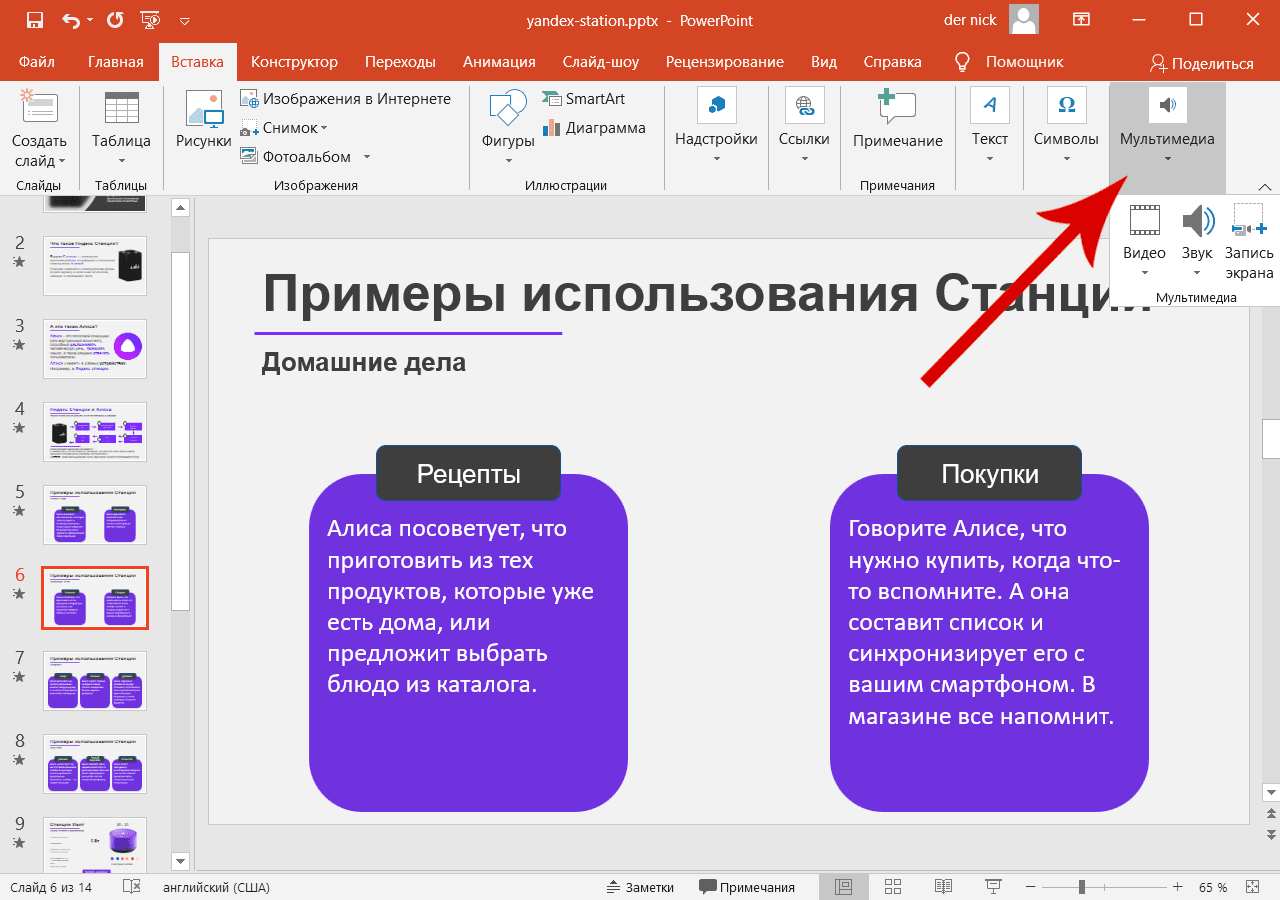Add a comment with Примечание button
The width and height of the screenshot is (1280, 900).
pyautogui.click(x=897, y=120)
